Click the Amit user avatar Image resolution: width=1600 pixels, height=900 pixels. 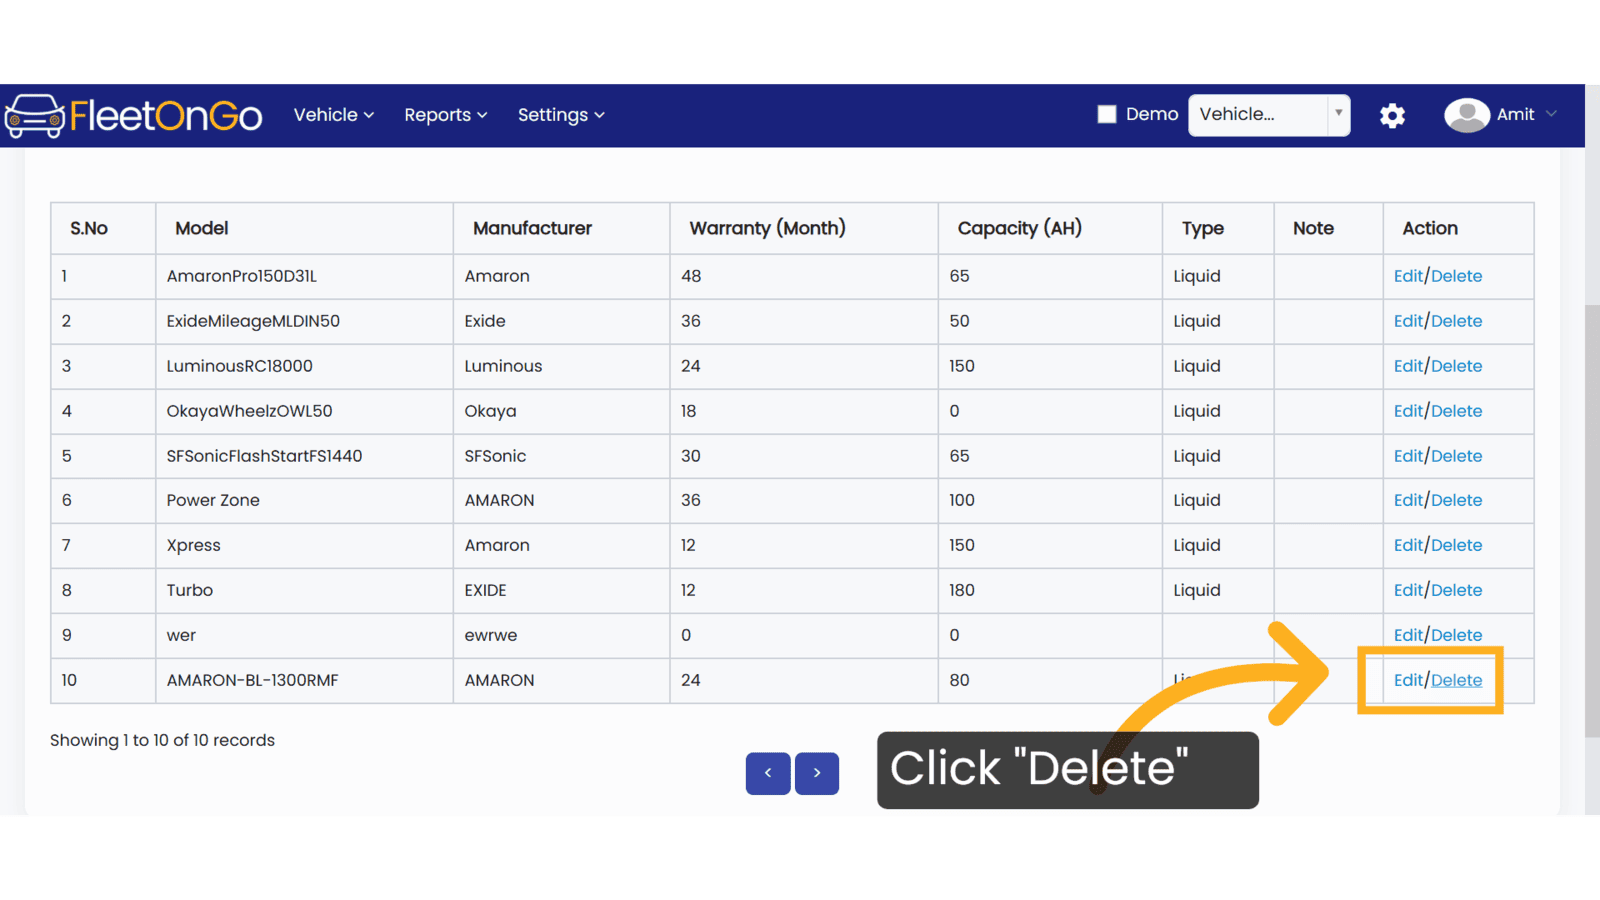click(1467, 115)
